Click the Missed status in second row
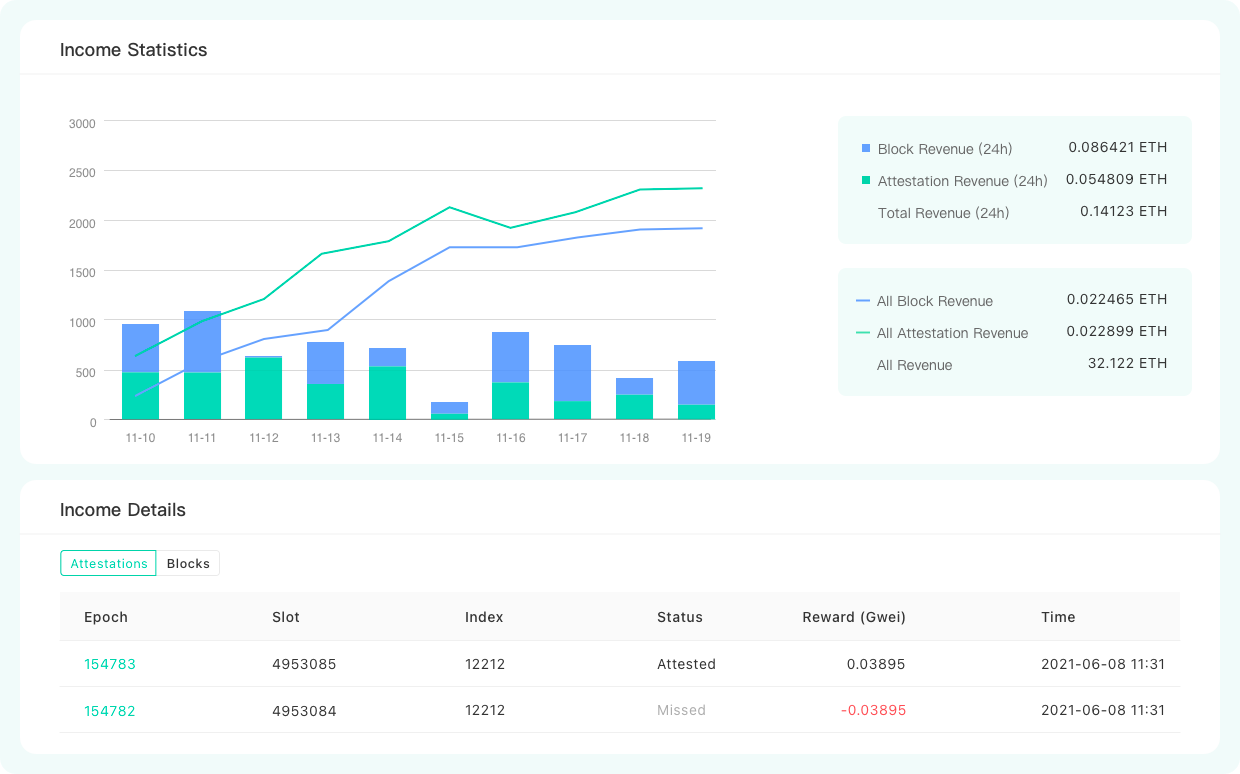Viewport: 1240px width, 774px height. pyautogui.click(x=681, y=711)
